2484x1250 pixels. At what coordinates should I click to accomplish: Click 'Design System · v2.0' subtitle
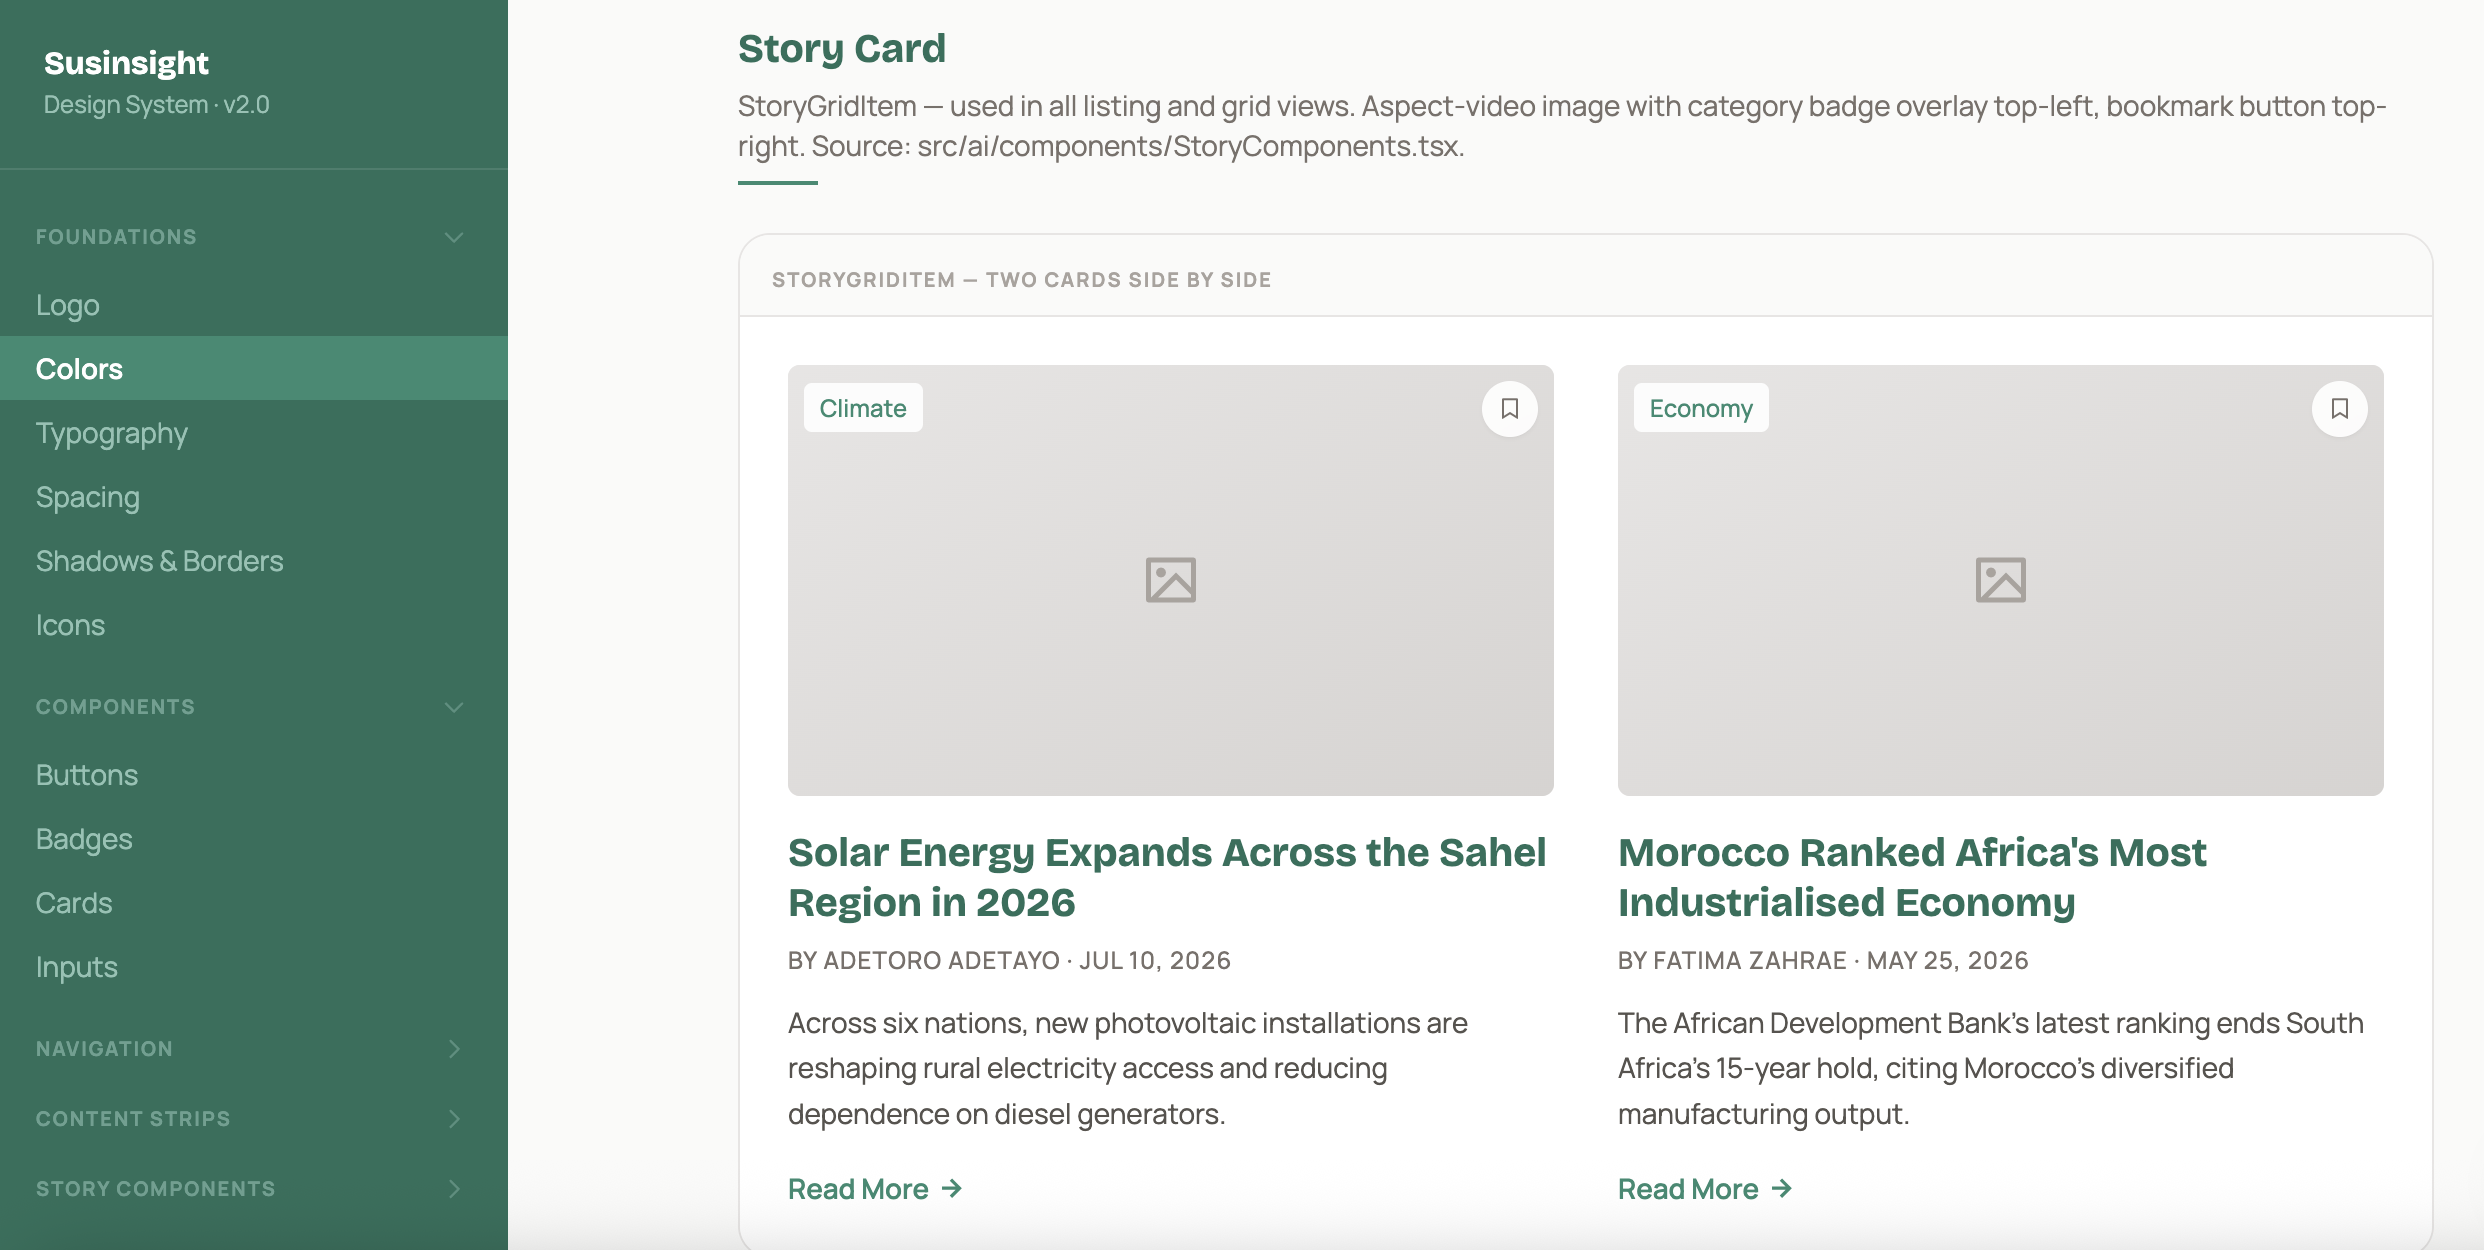(x=157, y=105)
